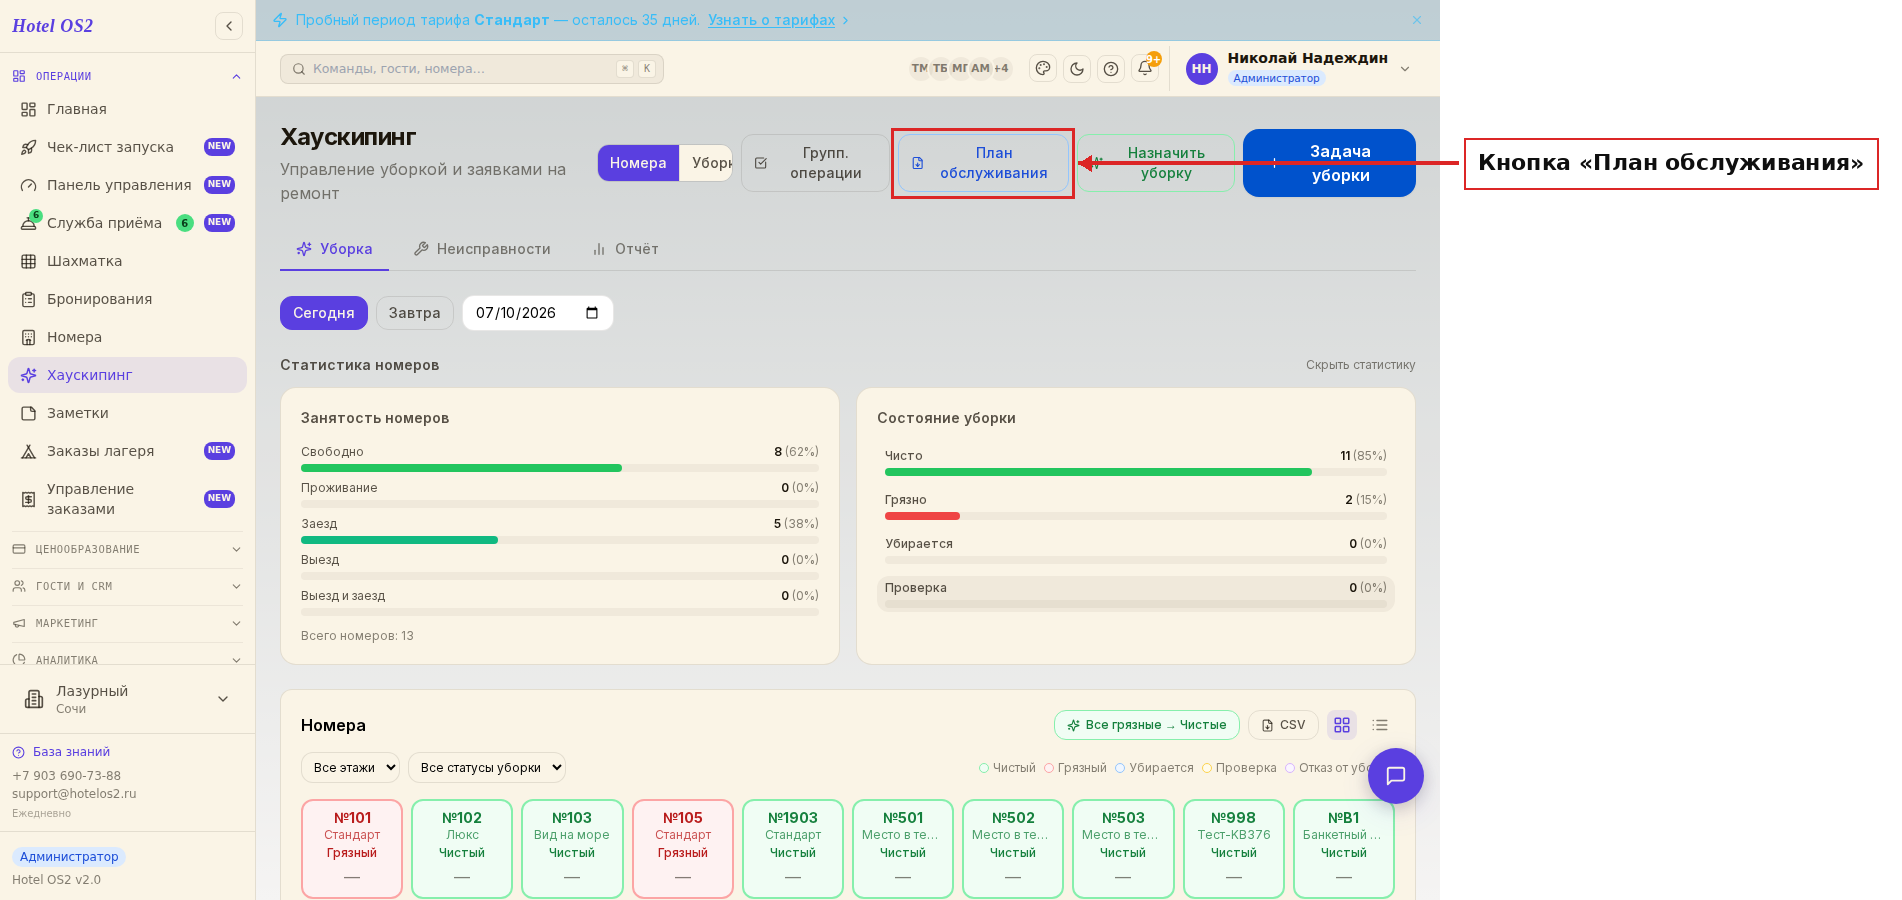
Task: Open the help question mark icon
Action: (1111, 69)
